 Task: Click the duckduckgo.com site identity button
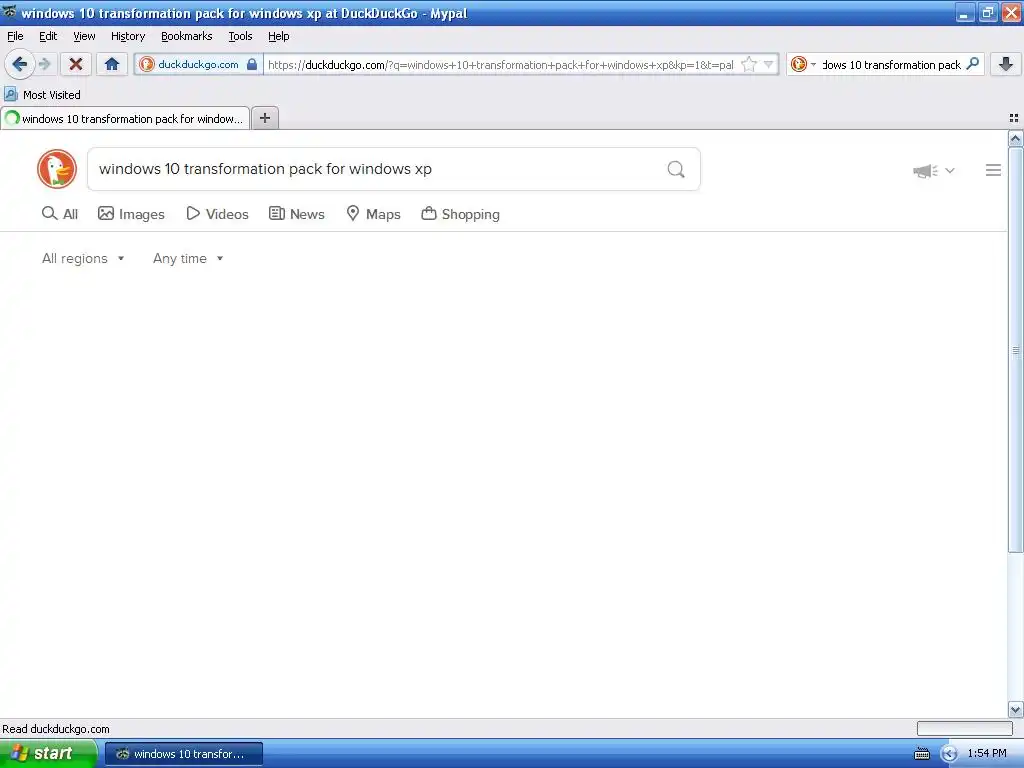198,64
